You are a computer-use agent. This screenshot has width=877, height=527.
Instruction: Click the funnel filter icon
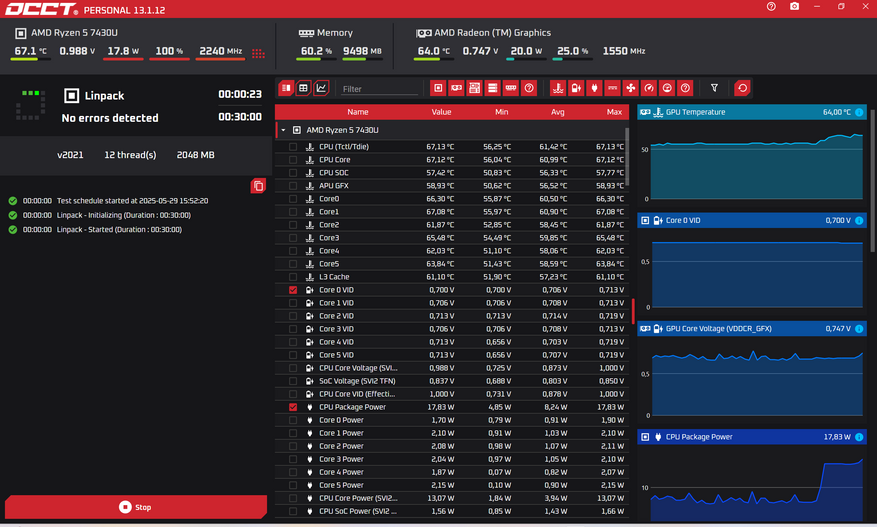pos(714,88)
